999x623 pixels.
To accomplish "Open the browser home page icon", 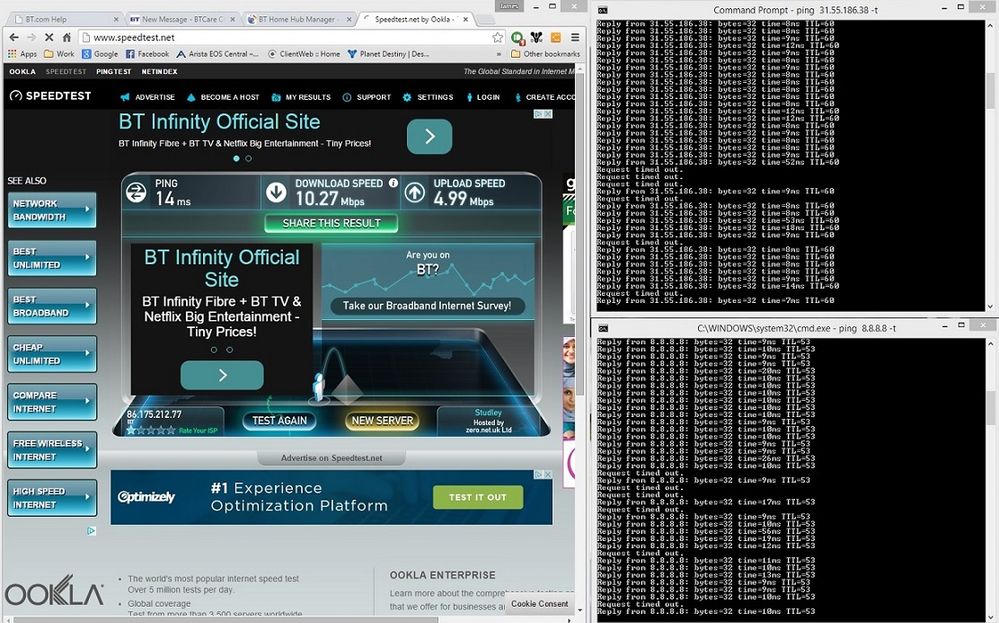I will point(66,38).
